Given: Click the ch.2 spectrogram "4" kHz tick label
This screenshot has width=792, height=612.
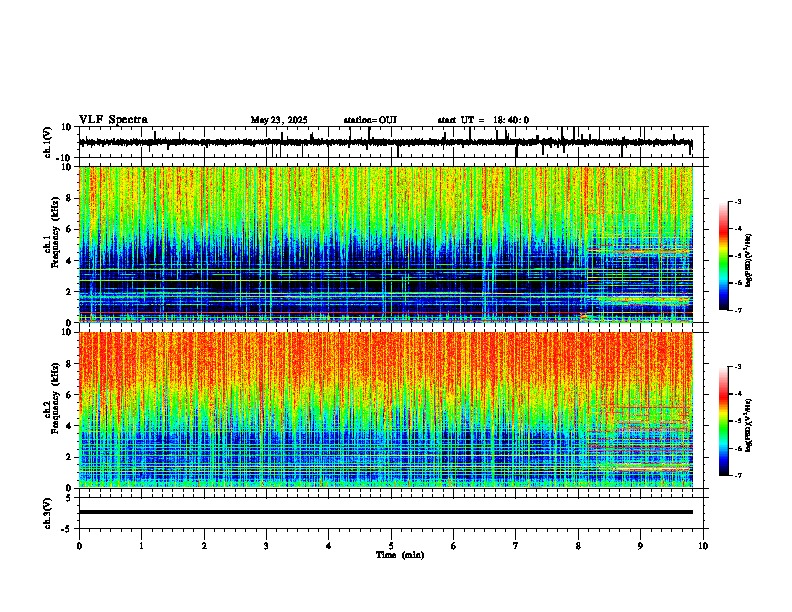Looking at the screenshot, I should (x=70, y=426).
